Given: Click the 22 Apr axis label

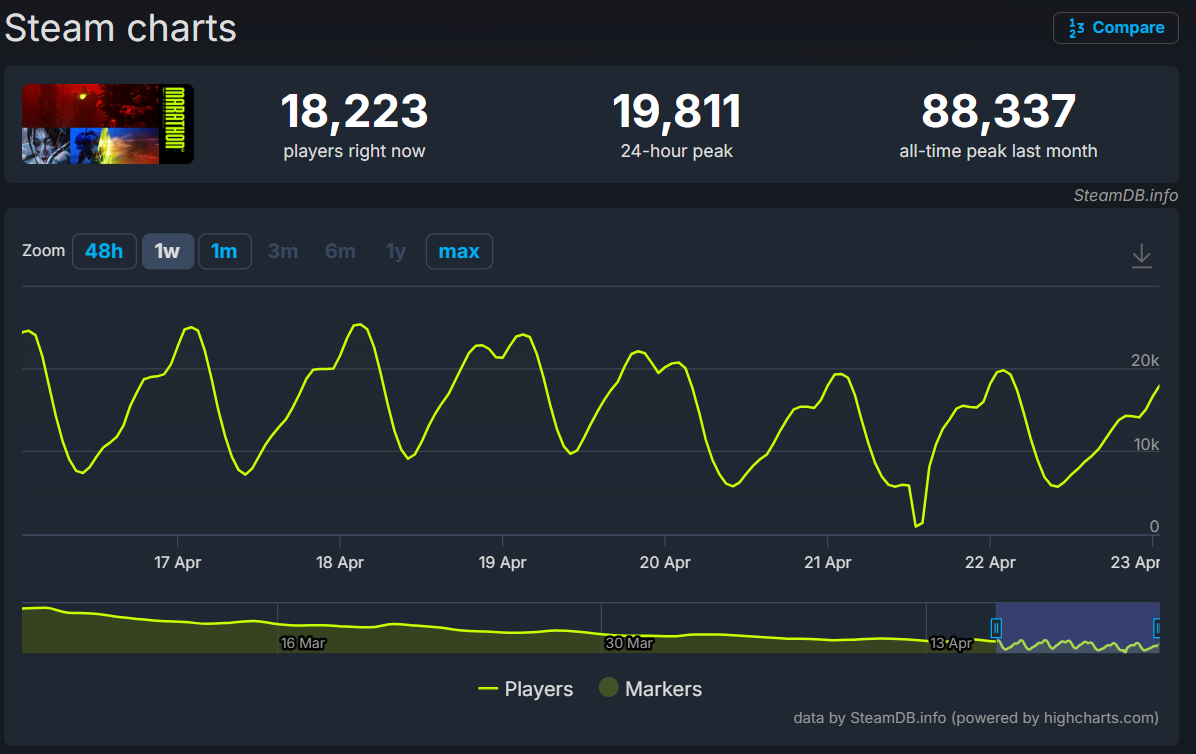Looking at the screenshot, I should 990,563.
